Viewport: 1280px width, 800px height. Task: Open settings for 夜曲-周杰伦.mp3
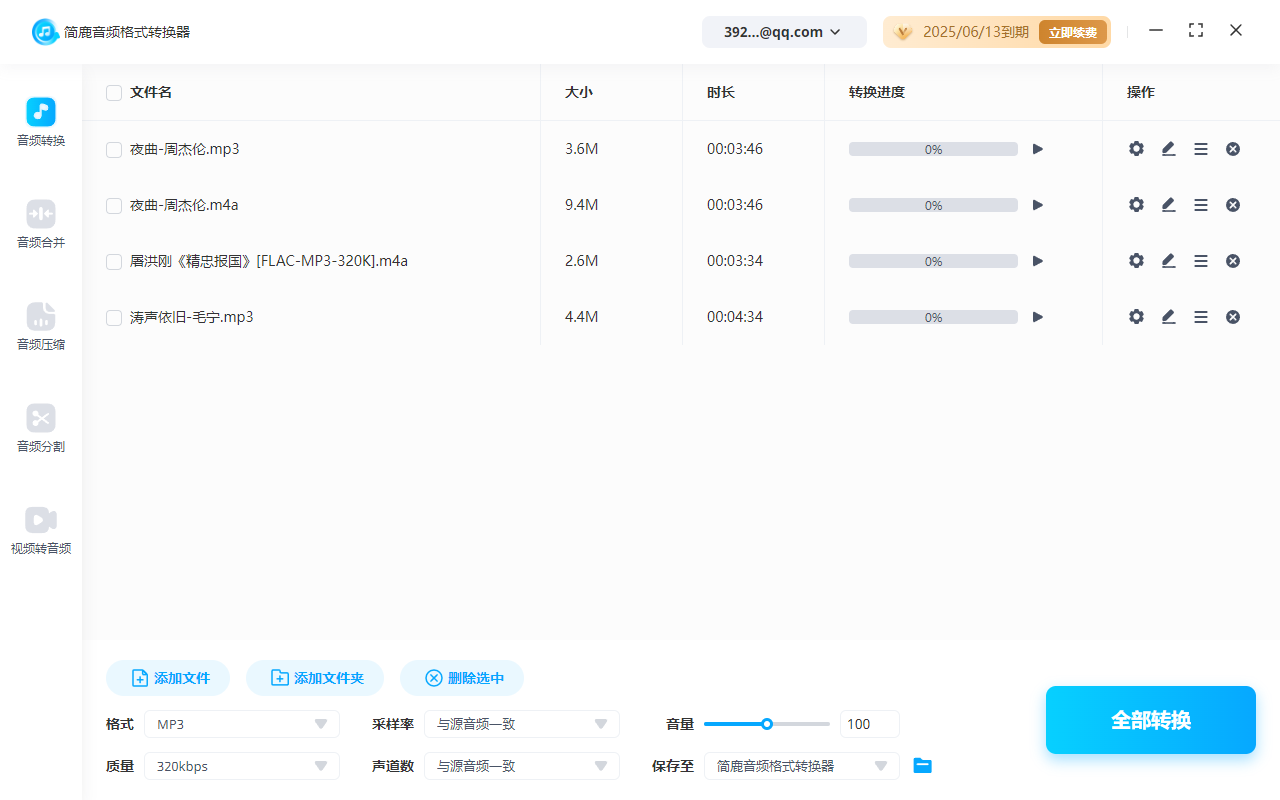point(1136,149)
